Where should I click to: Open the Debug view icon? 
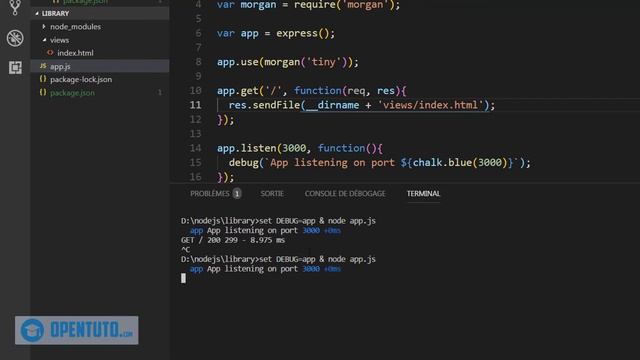point(15,38)
